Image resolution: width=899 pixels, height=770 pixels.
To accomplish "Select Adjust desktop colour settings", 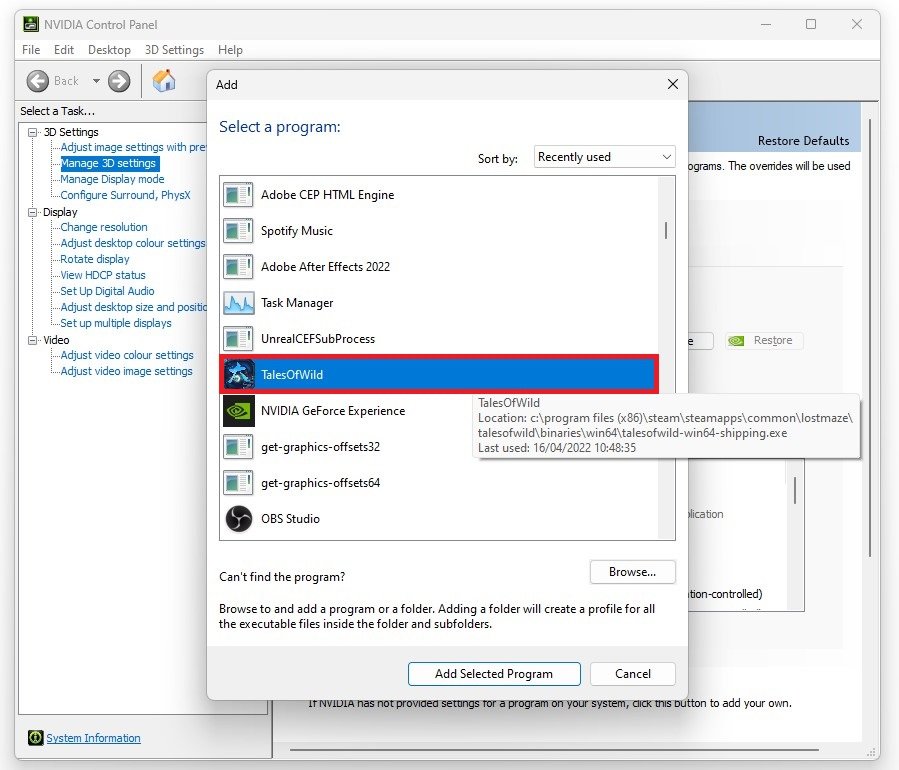I will pyautogui.click(x=133, y=243).
